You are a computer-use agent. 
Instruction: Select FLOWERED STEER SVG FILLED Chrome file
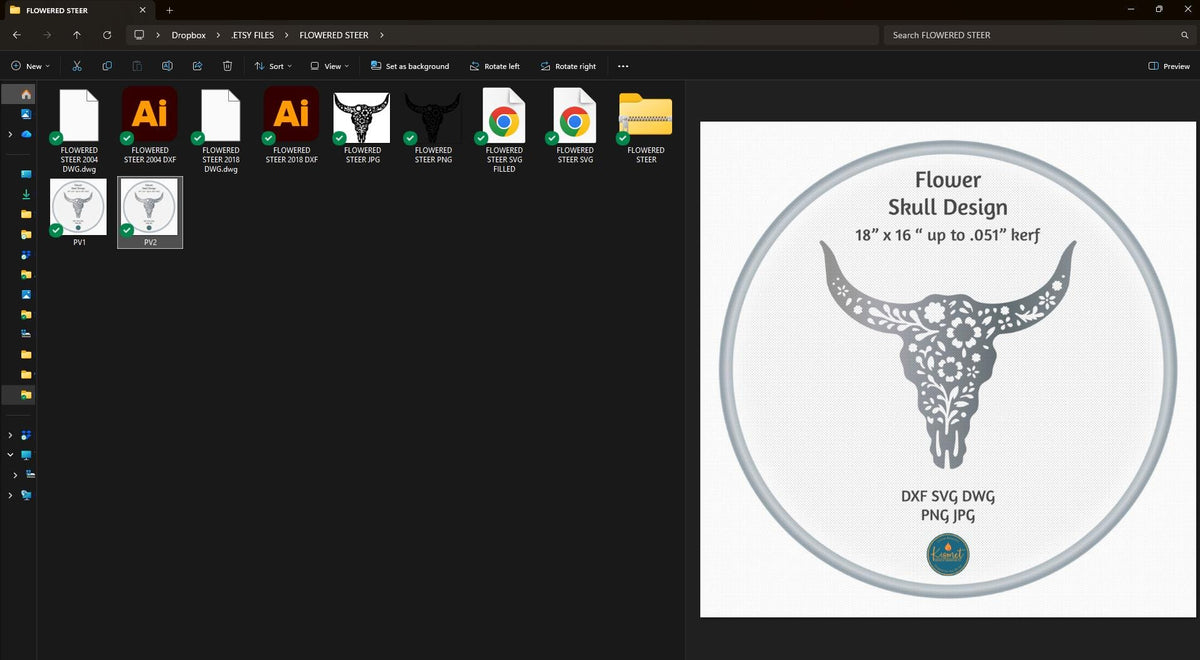coord(504,131)
